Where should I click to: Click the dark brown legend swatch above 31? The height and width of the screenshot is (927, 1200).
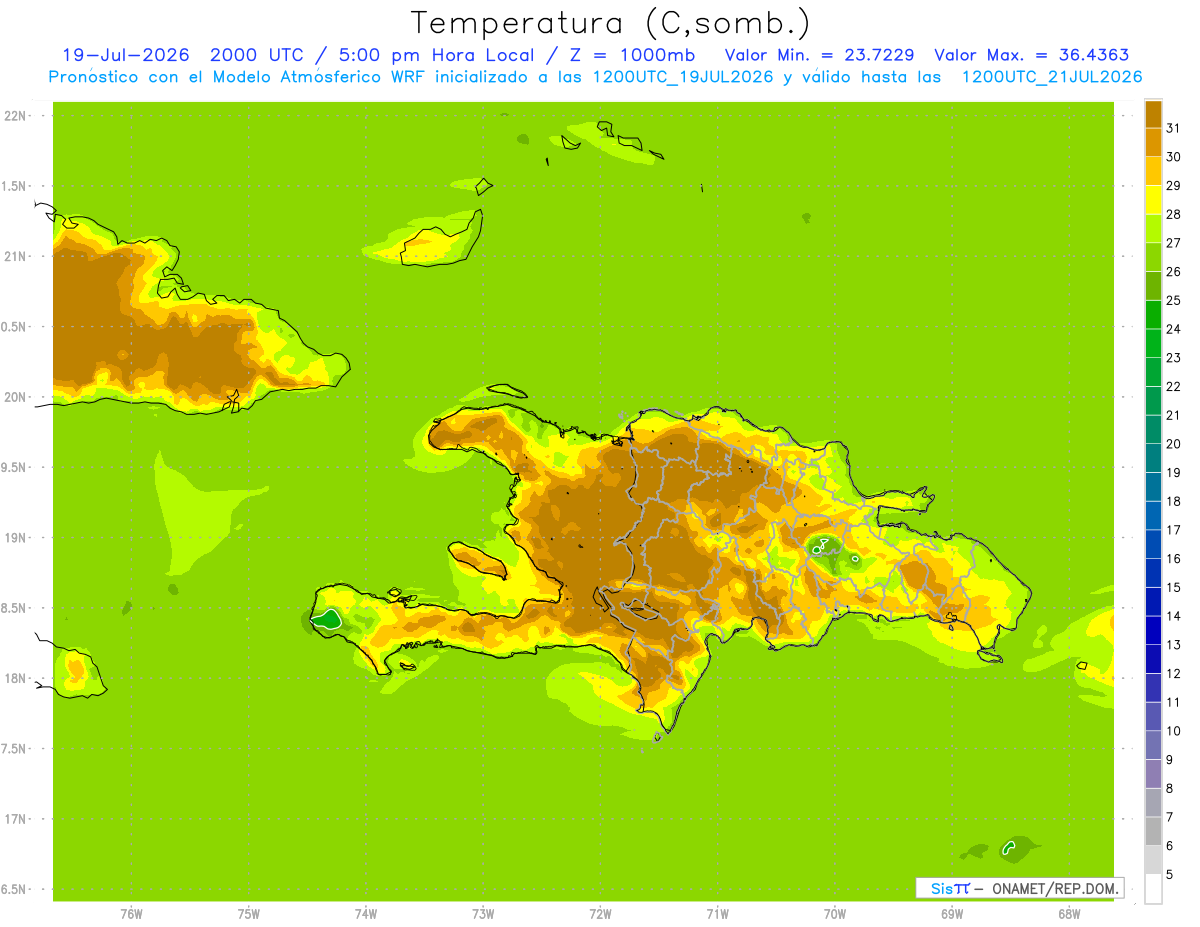tap(1153, 114)
